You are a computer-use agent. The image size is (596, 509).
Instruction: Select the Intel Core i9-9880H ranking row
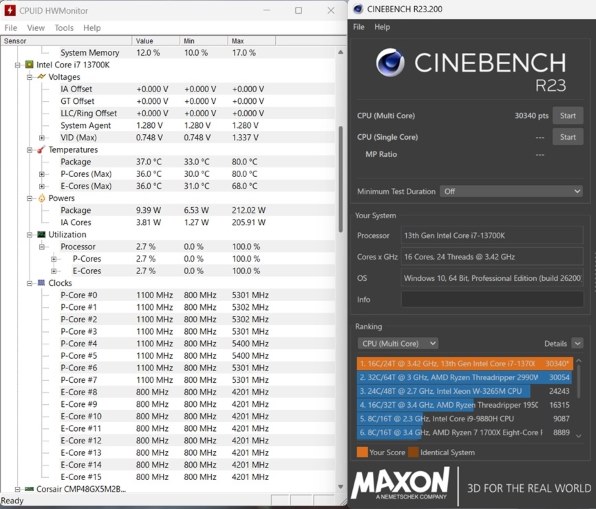pyautogui.click(x=464, y=419)
